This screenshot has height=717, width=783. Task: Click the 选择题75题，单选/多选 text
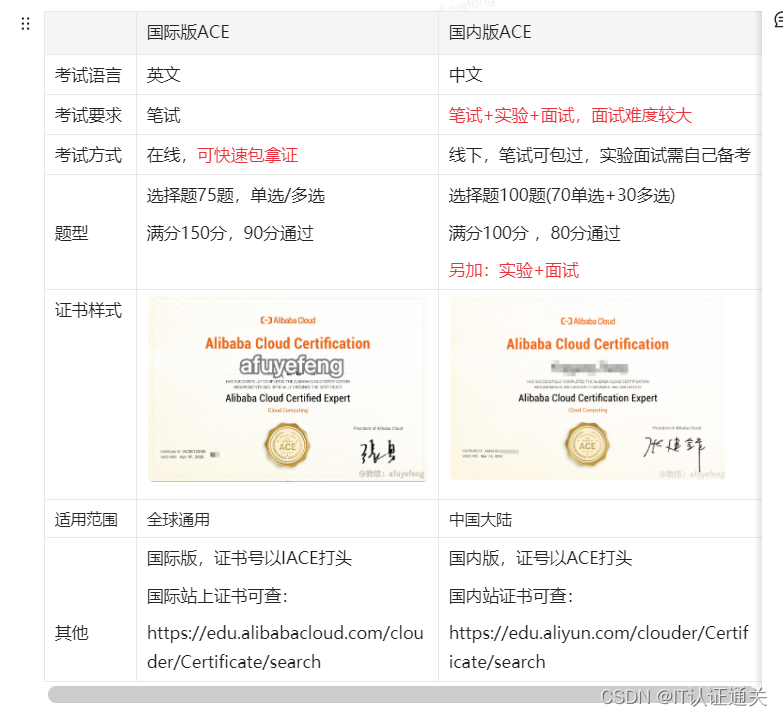coord(236,195)
